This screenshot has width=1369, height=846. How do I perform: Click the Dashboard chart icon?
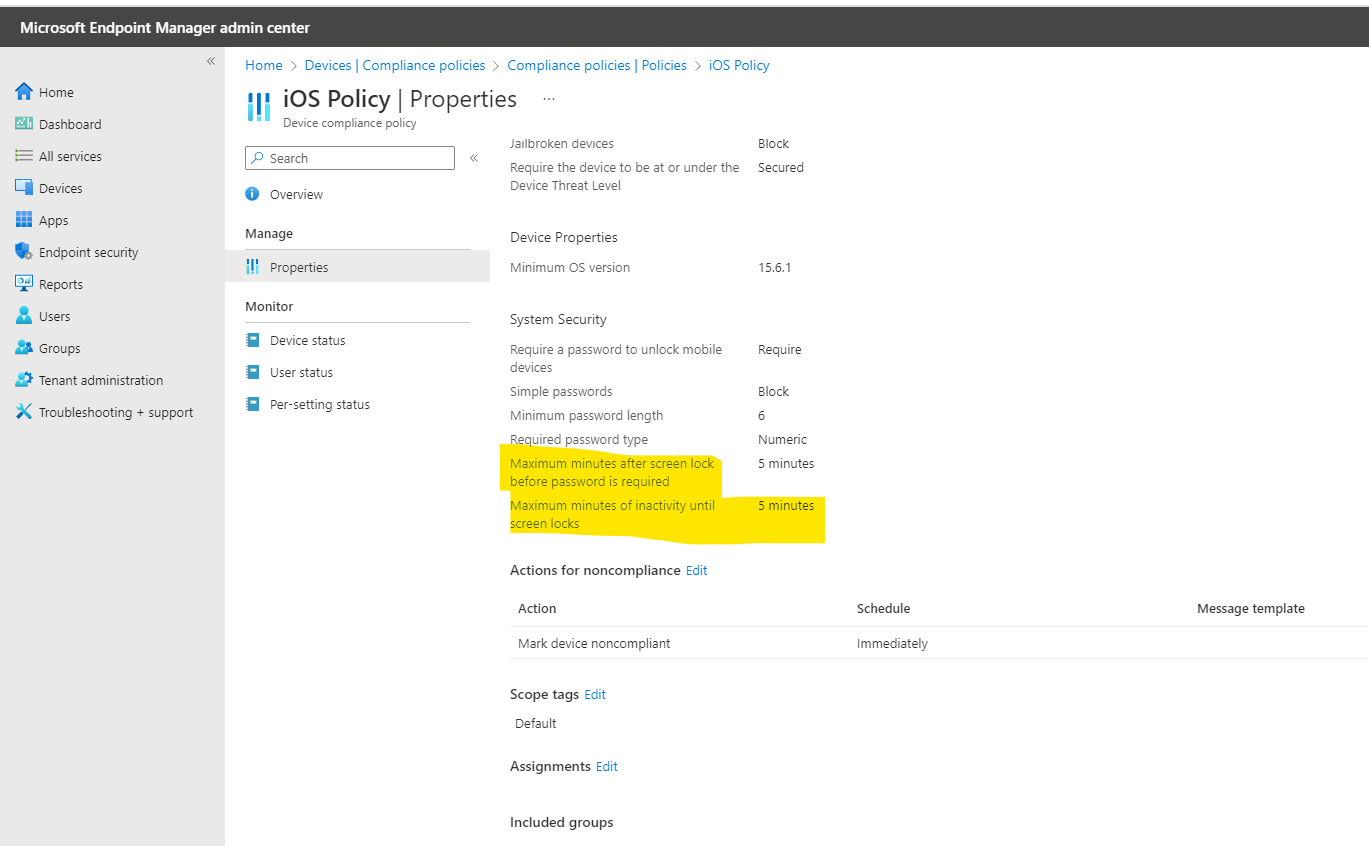pyautogui.click(x=24, y=124)
